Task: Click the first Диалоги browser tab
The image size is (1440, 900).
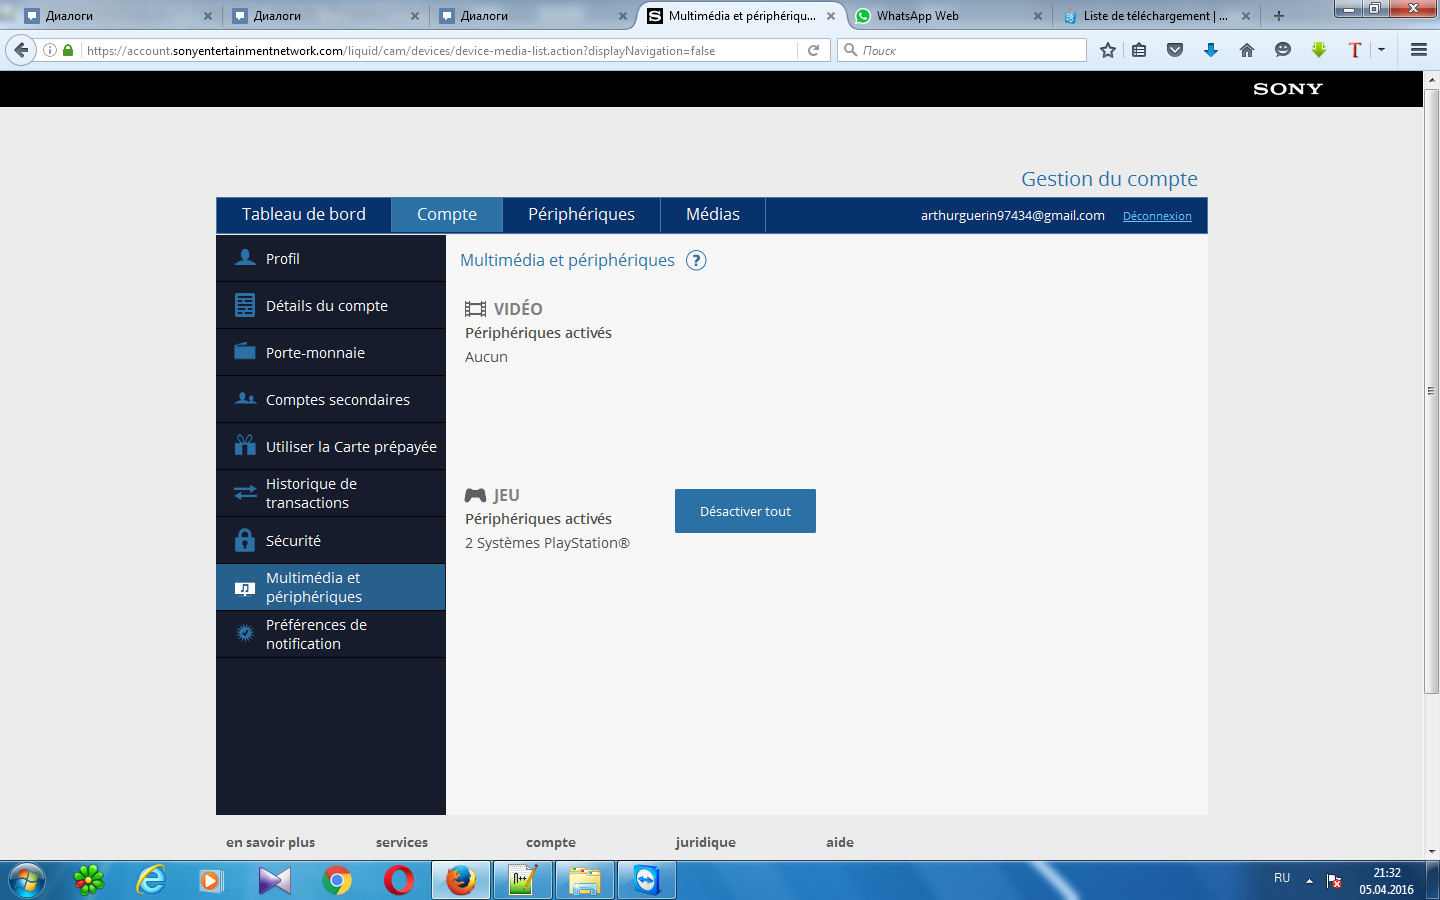Action: pos(118,16)
